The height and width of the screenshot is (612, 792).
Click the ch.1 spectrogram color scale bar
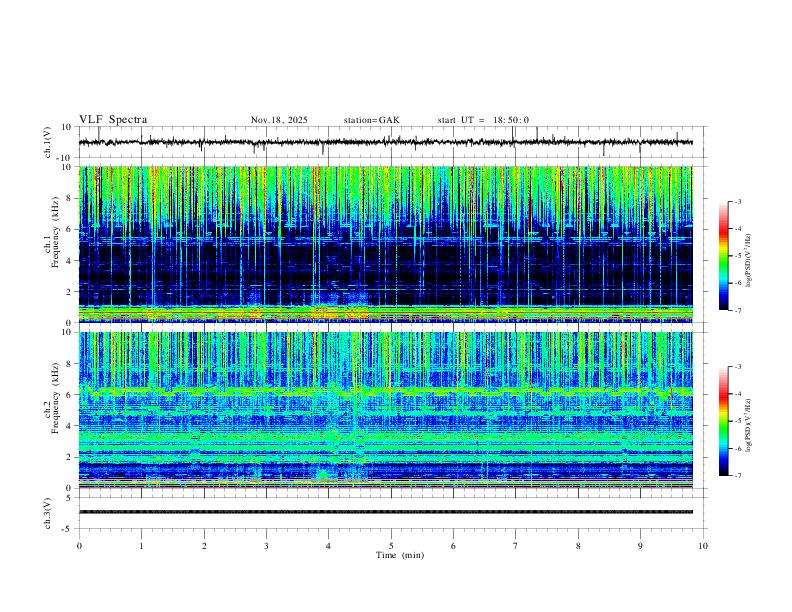[x=724, y=256]
